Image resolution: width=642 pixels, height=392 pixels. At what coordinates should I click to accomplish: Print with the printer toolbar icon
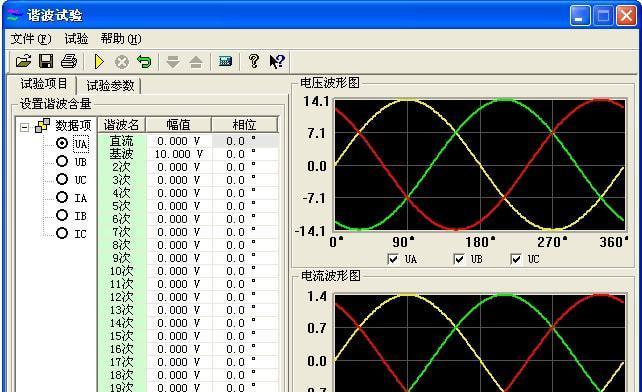69,61
